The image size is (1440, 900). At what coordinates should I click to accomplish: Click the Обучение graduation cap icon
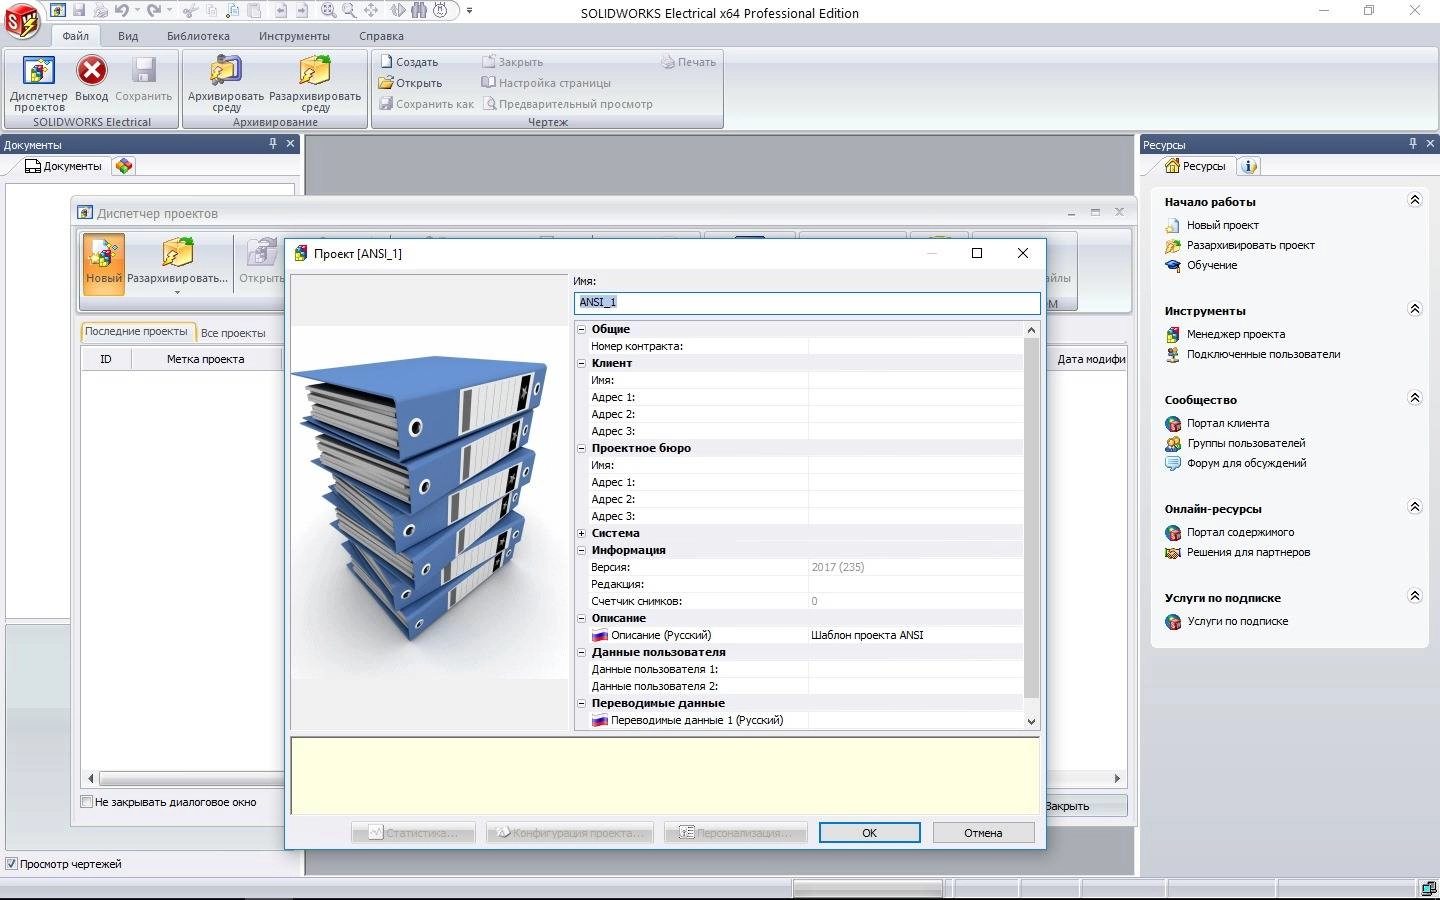(x=1173, y=266)
